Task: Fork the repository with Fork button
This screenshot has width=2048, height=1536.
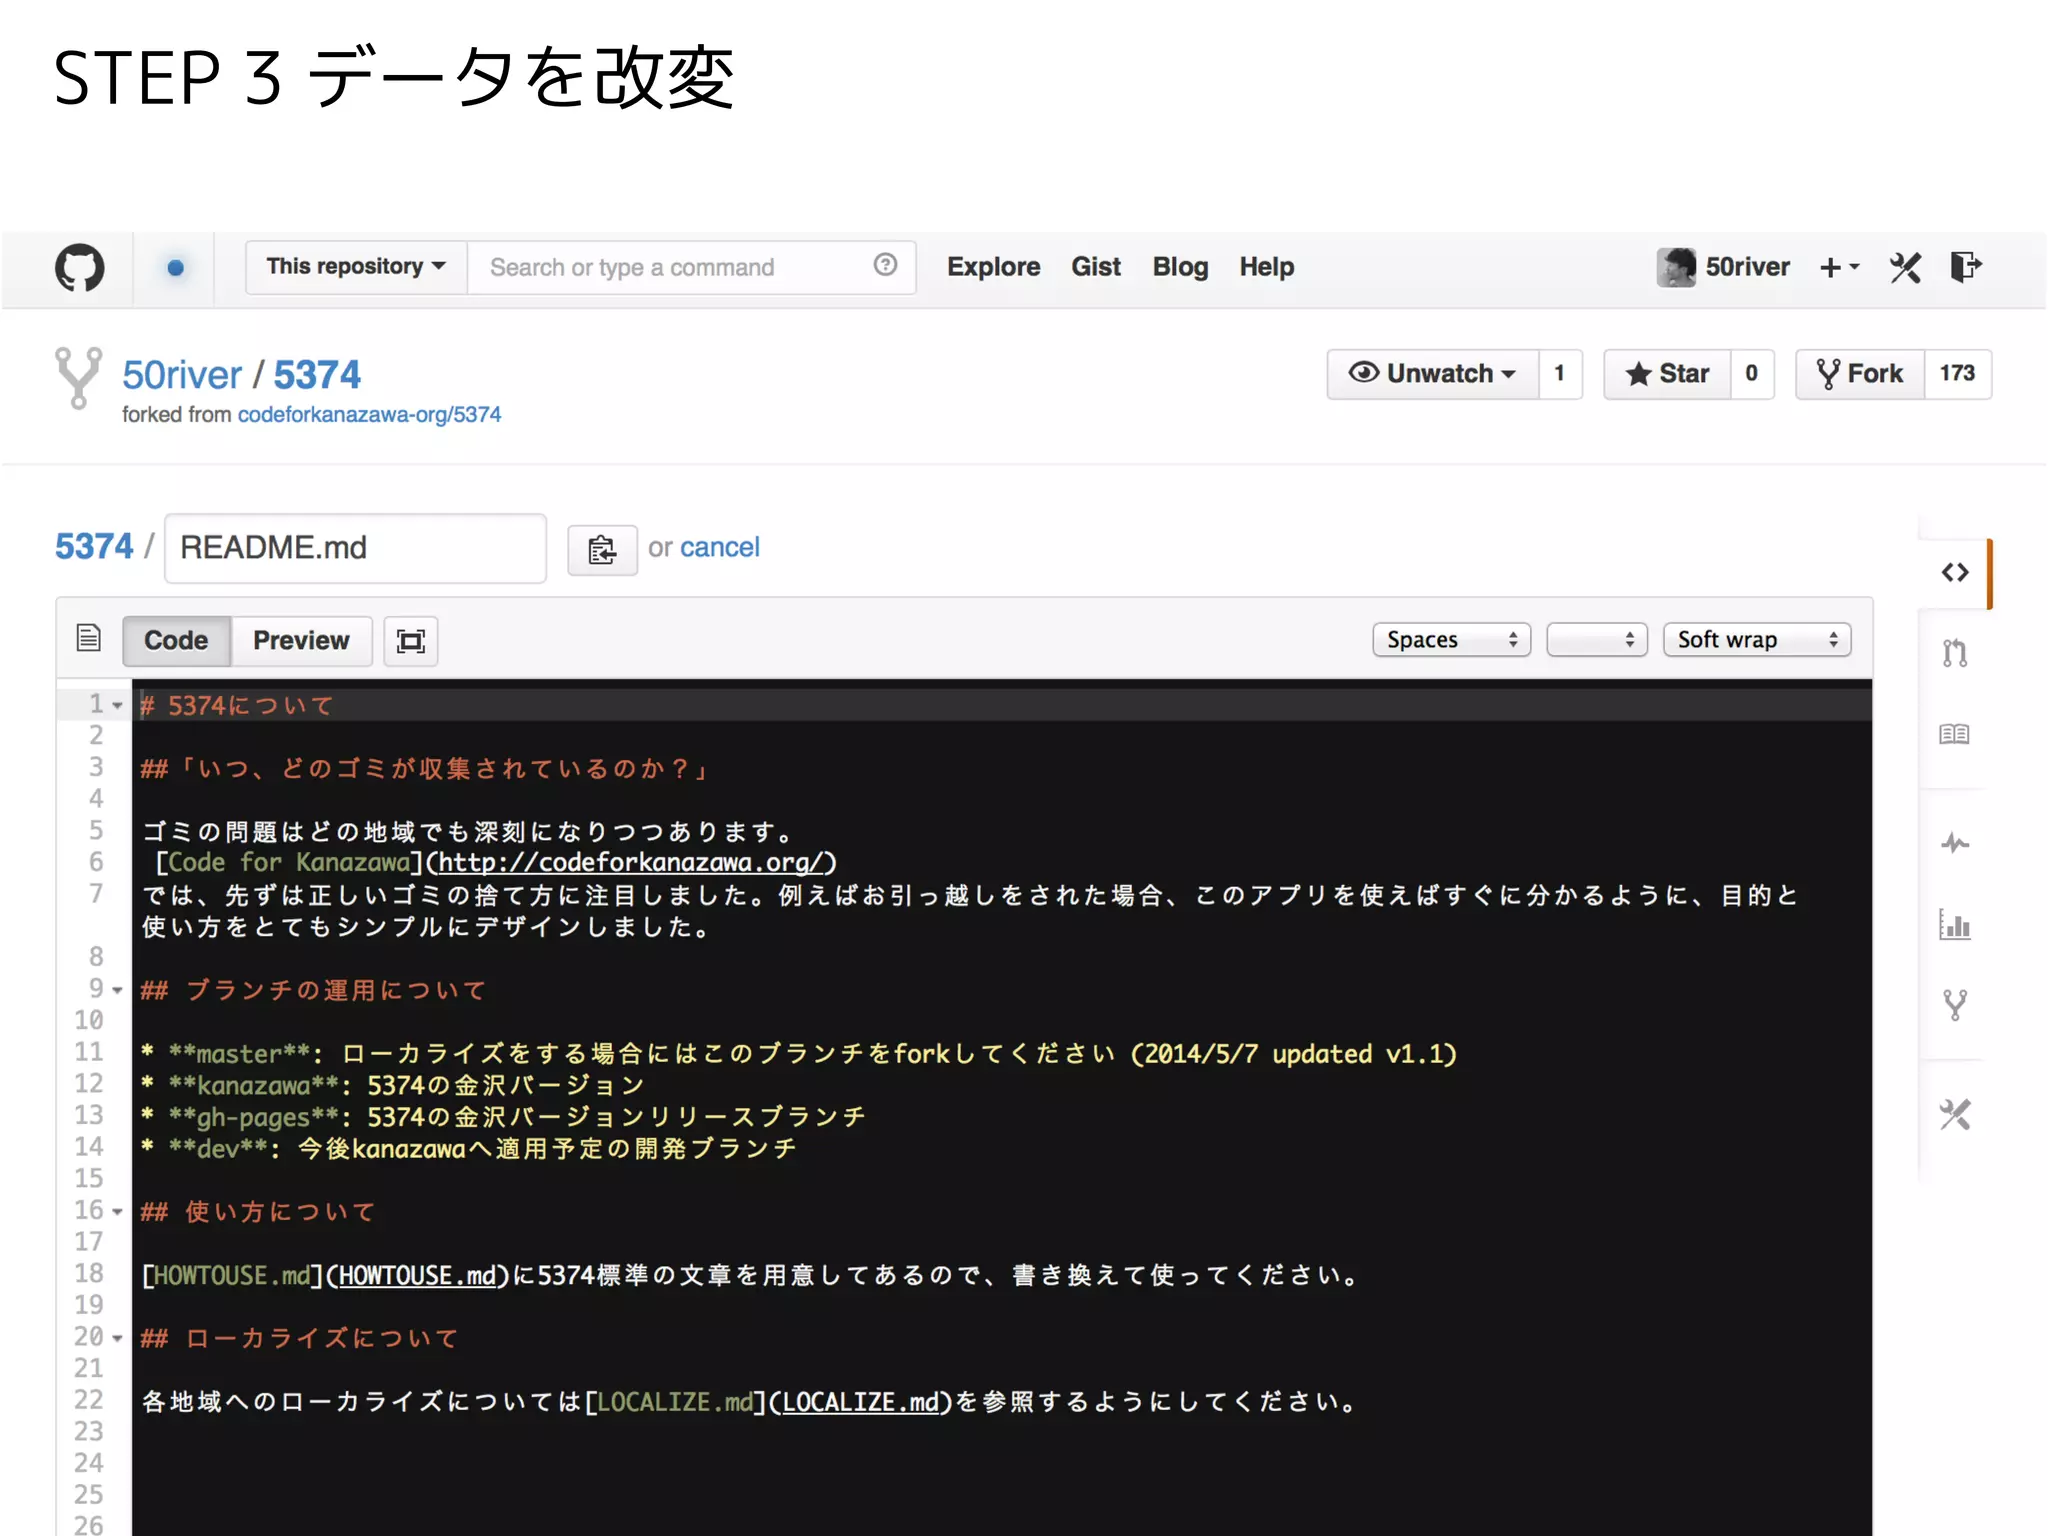Action: 1860,374
